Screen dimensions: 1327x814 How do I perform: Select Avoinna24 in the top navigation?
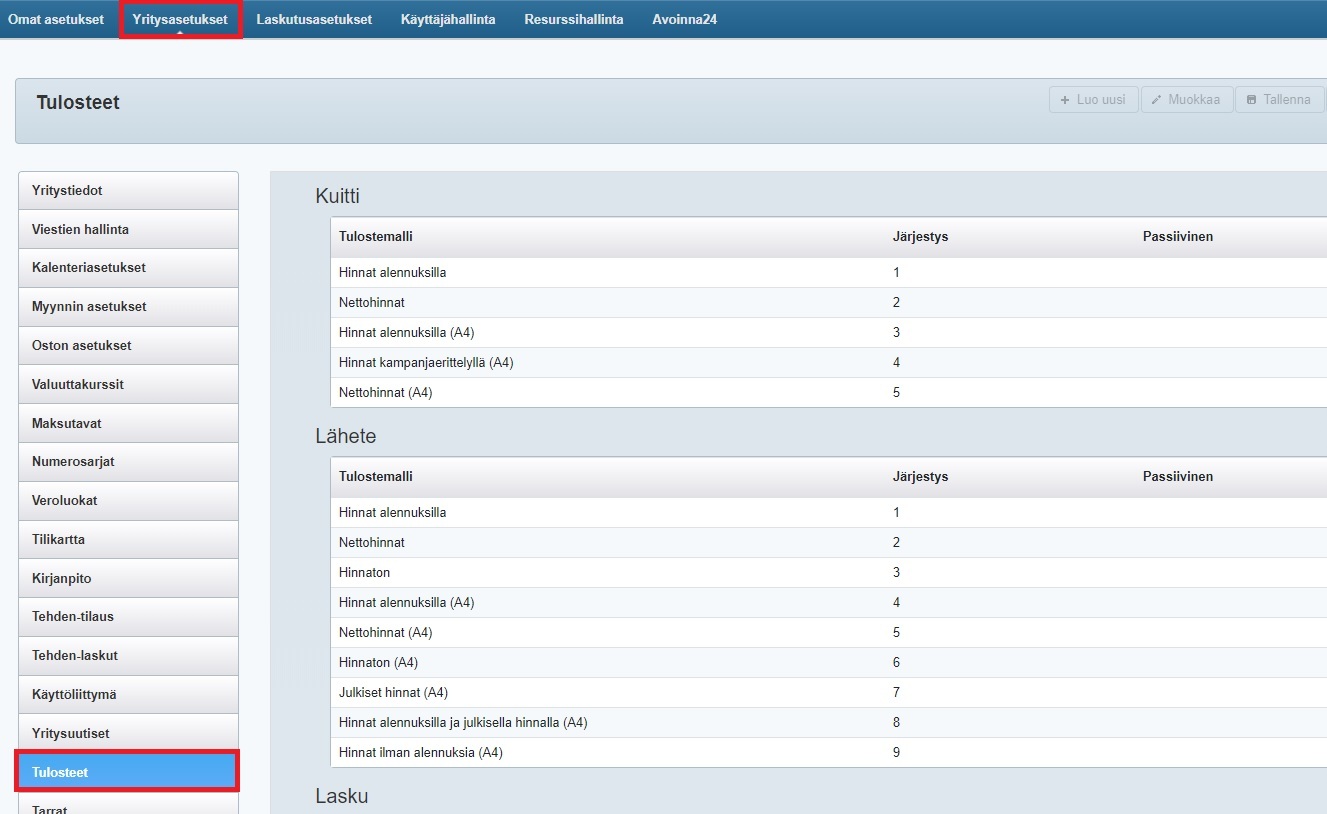coord(684,19)
